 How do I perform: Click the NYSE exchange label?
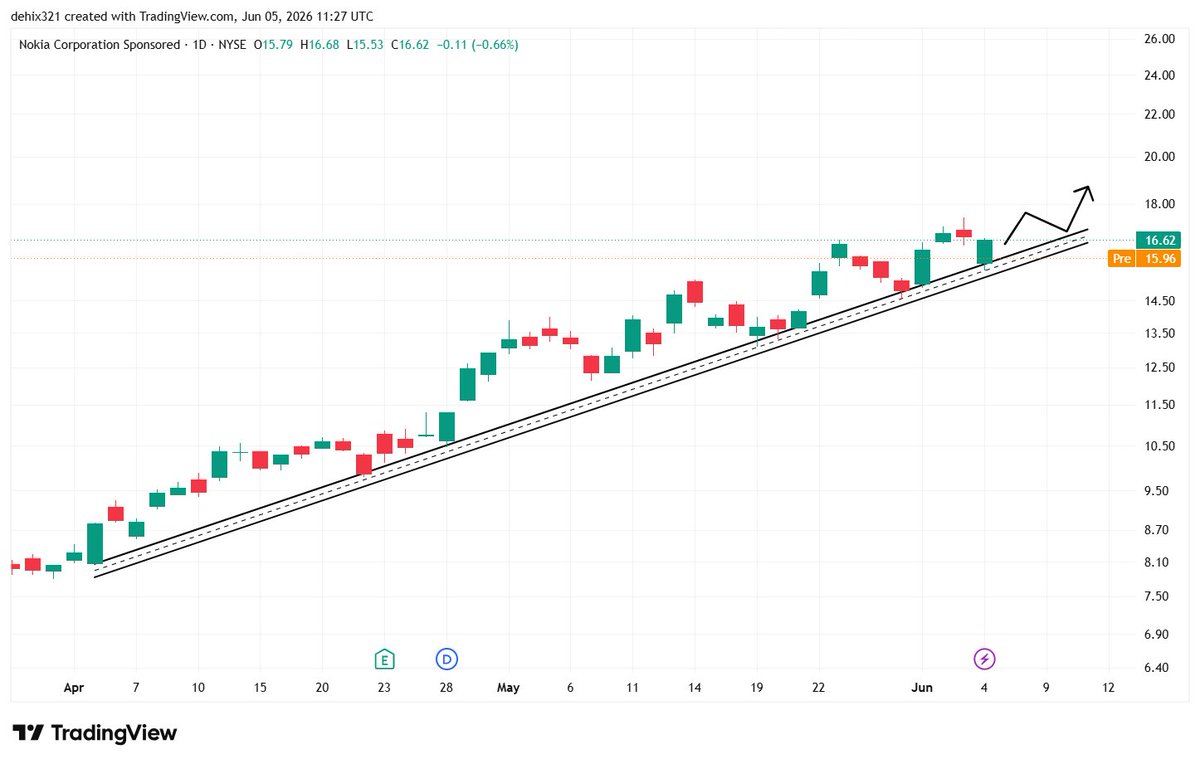click(x=233, y=45)
